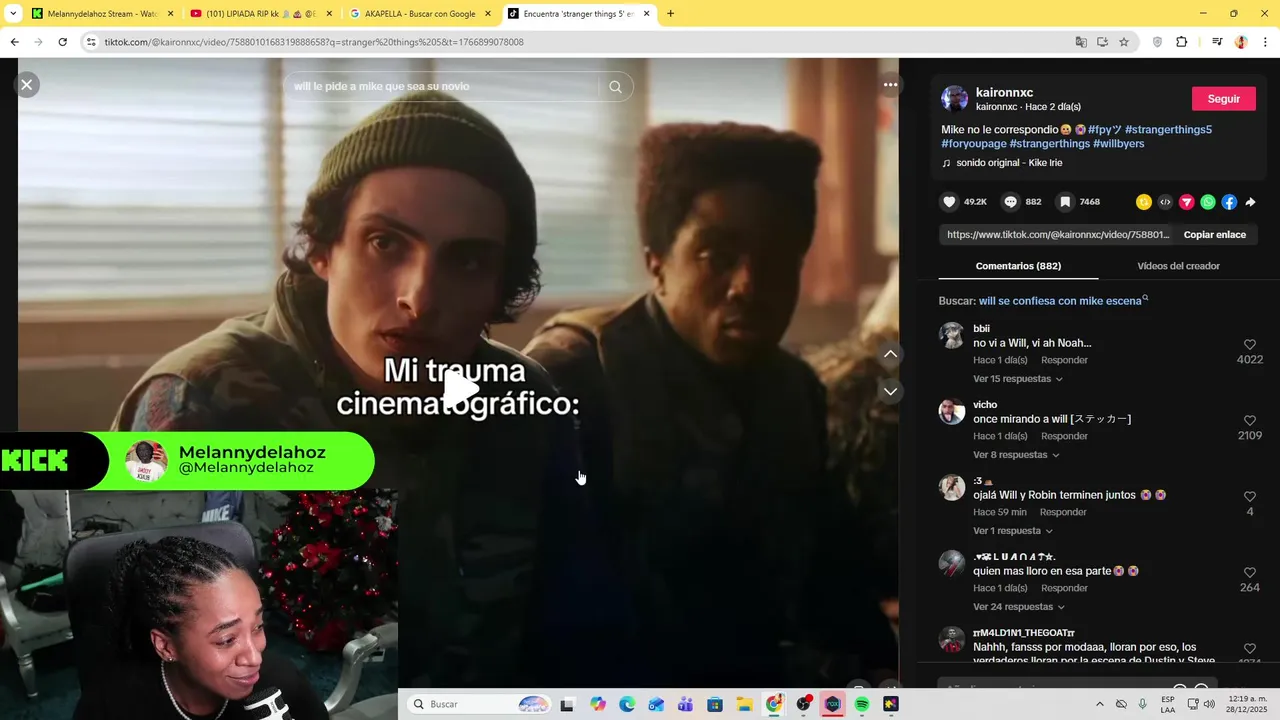Image resolution: width=1280 pixels, height=720 pixels.
Task: Open a new browser tab
Action: point(670,14)
